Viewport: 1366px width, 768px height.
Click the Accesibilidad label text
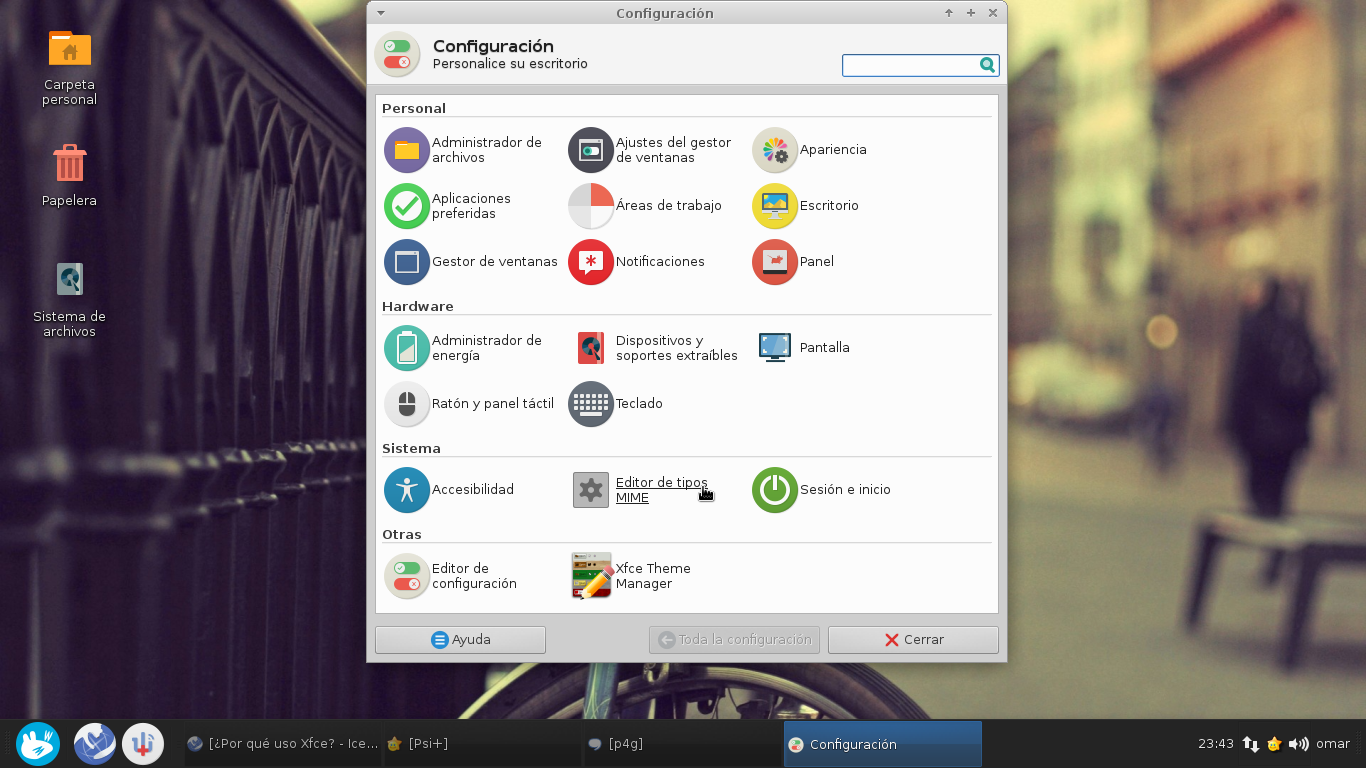click(473, 490)
